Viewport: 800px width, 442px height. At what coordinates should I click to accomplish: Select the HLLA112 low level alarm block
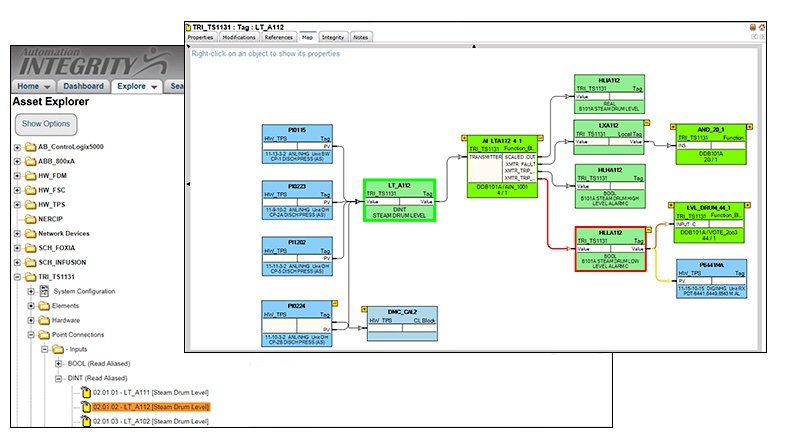[610, 249]
